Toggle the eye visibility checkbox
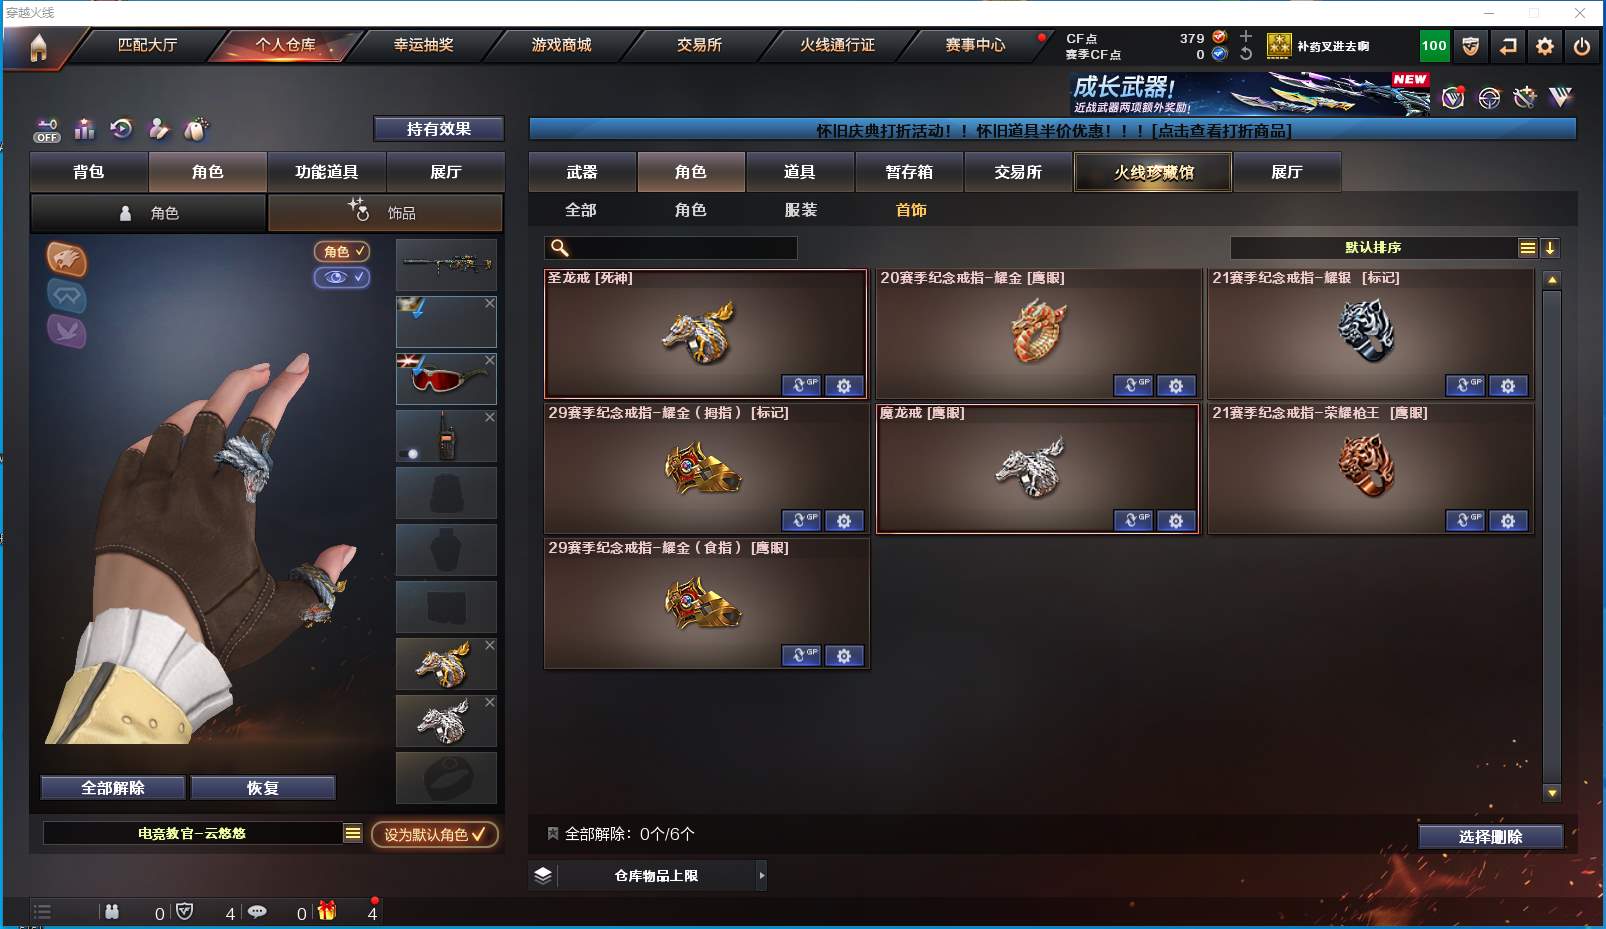This screenshot has height=929, width=1606. (342, 277)
